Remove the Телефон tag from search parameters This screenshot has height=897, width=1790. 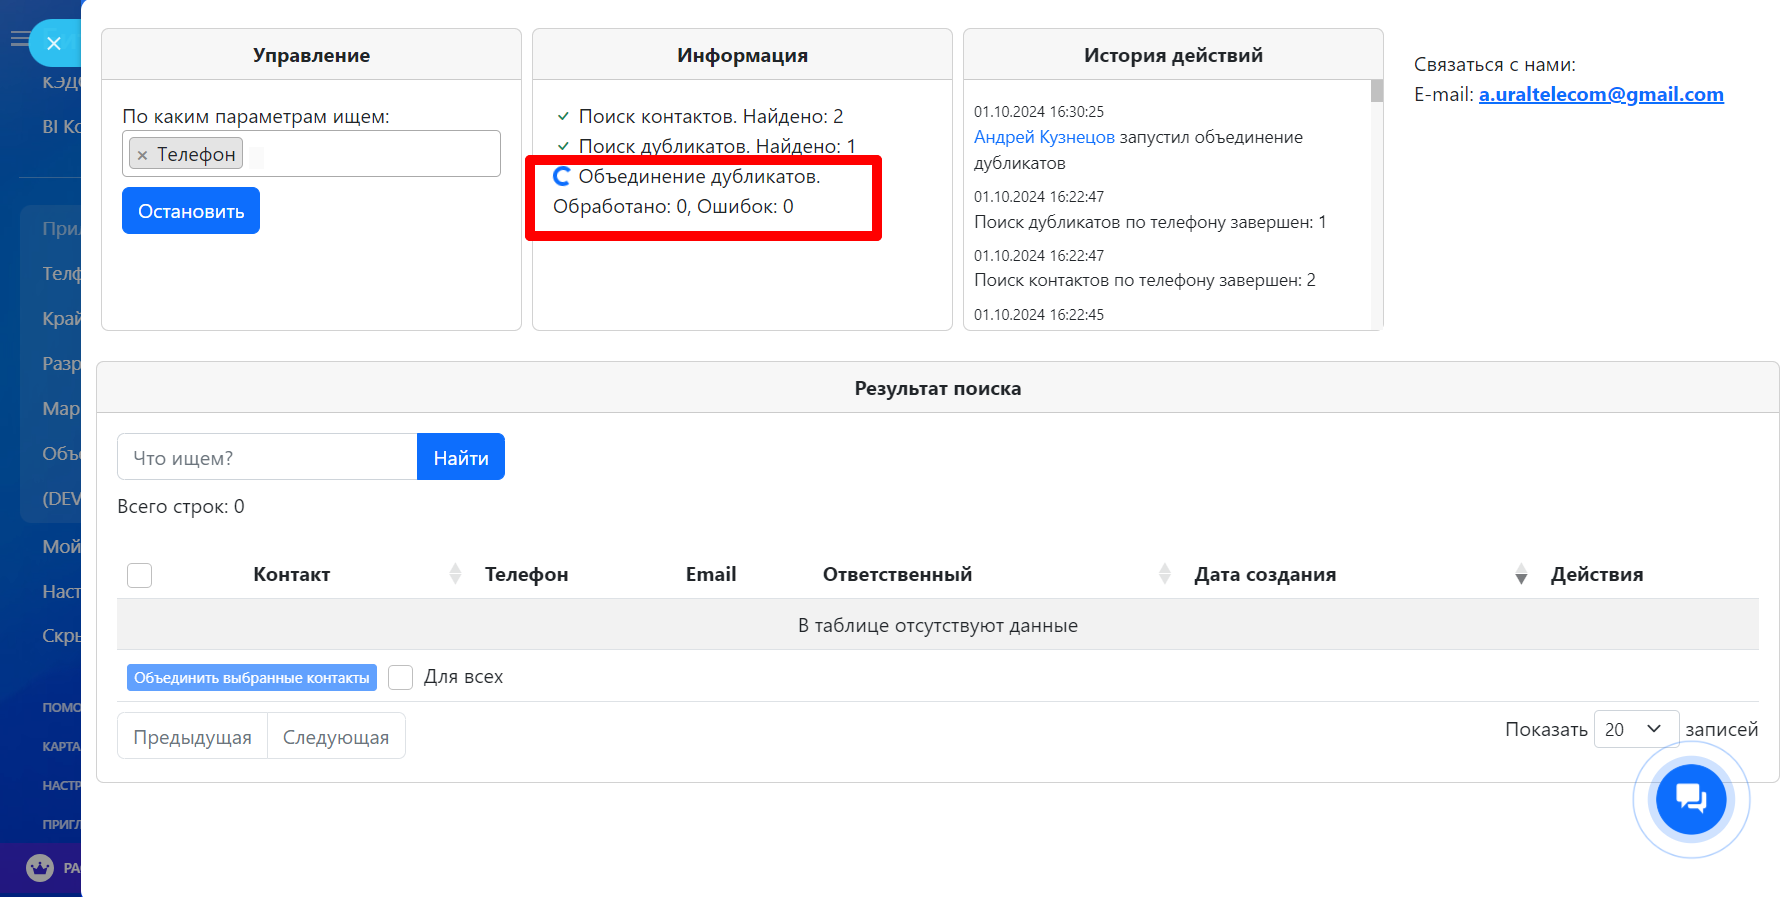[x=143, y=155]
